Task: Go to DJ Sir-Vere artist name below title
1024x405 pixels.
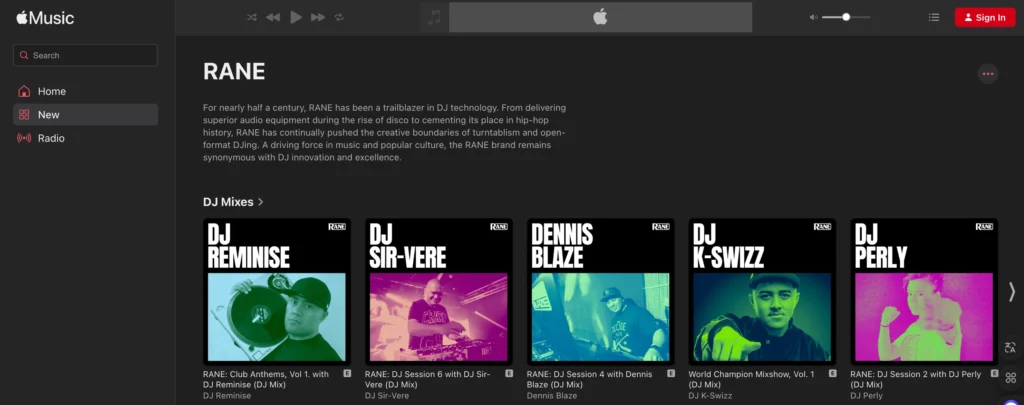Action: tap(387, 396)
